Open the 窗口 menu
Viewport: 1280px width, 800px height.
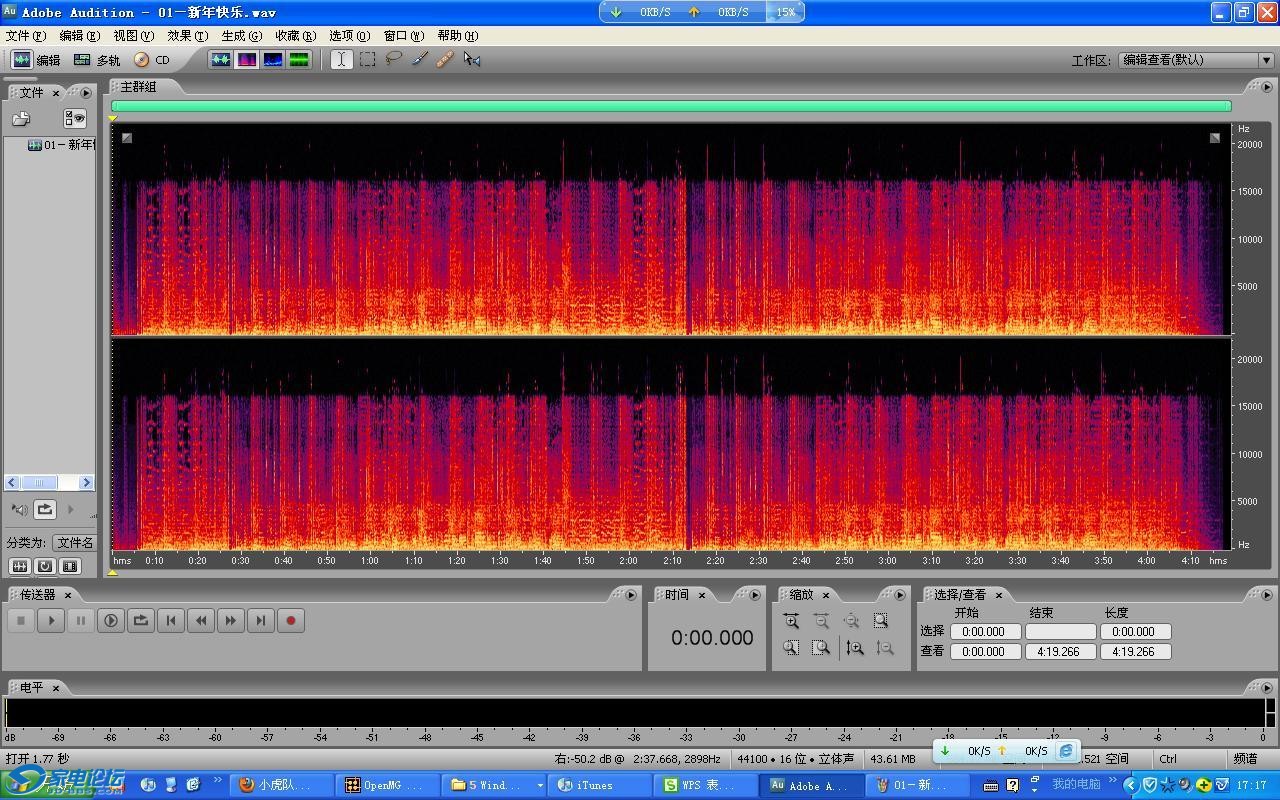[x=403, y=36]
